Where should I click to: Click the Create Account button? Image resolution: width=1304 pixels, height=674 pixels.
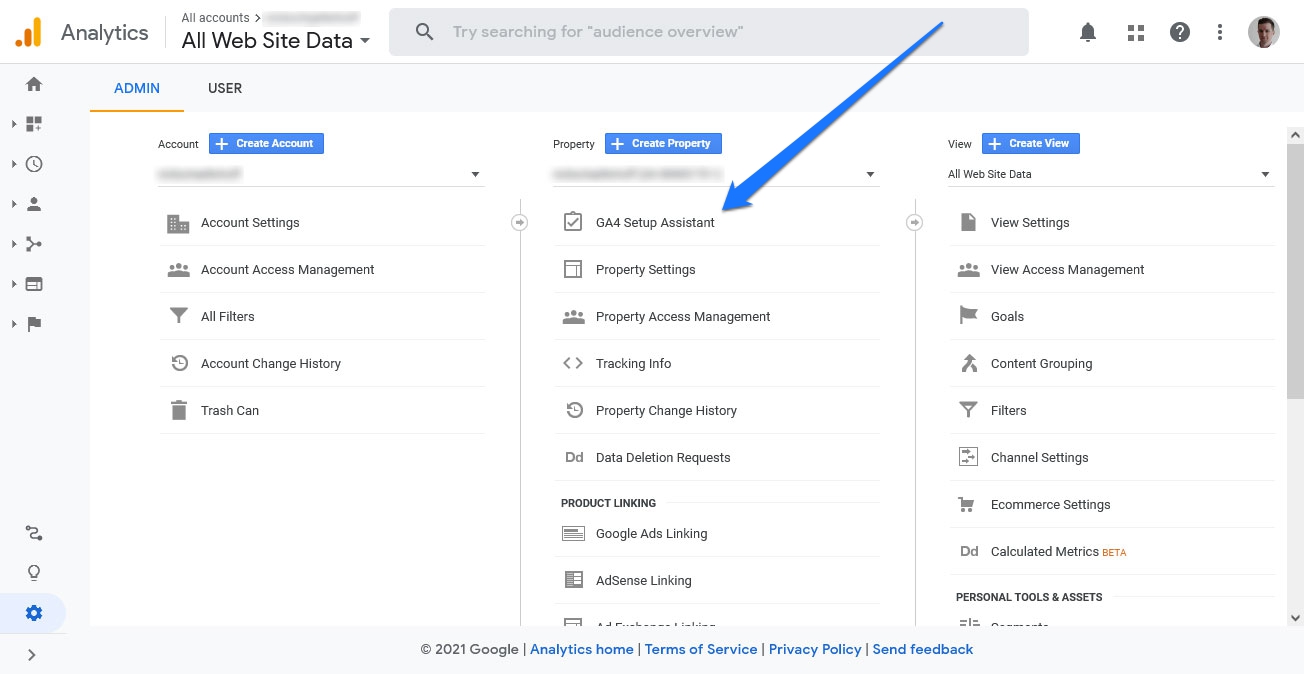(266, 143)
